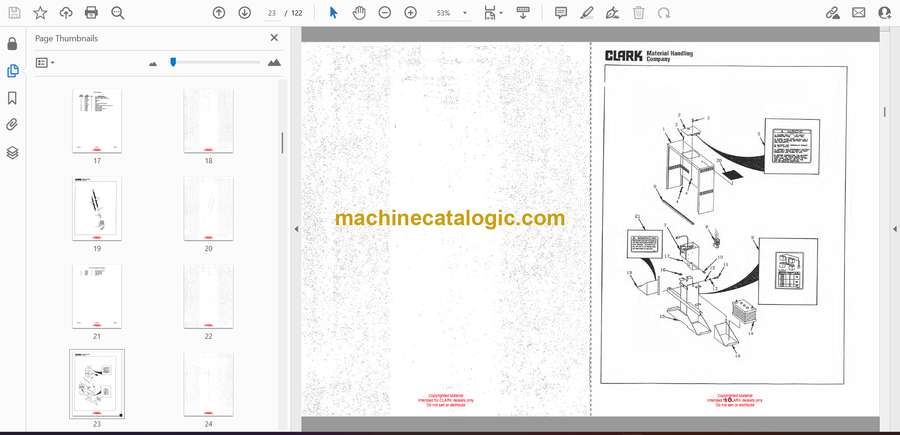Click the CLARK logo on the page
The width and height of the screenshot is (900, 435).
[x=623, y=56]
